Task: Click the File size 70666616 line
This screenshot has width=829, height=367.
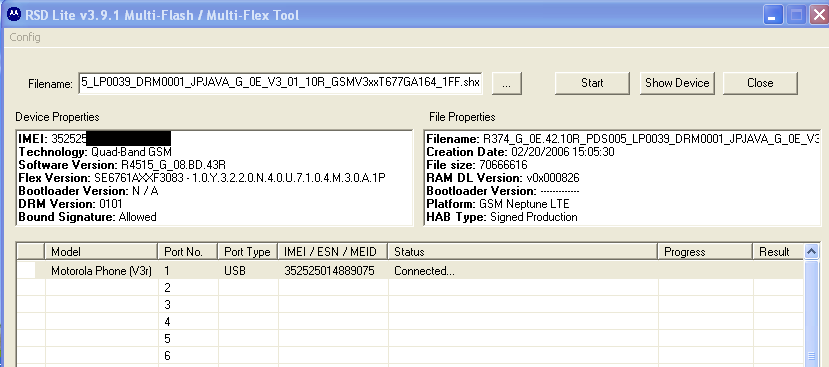Action: click(477, 165)
